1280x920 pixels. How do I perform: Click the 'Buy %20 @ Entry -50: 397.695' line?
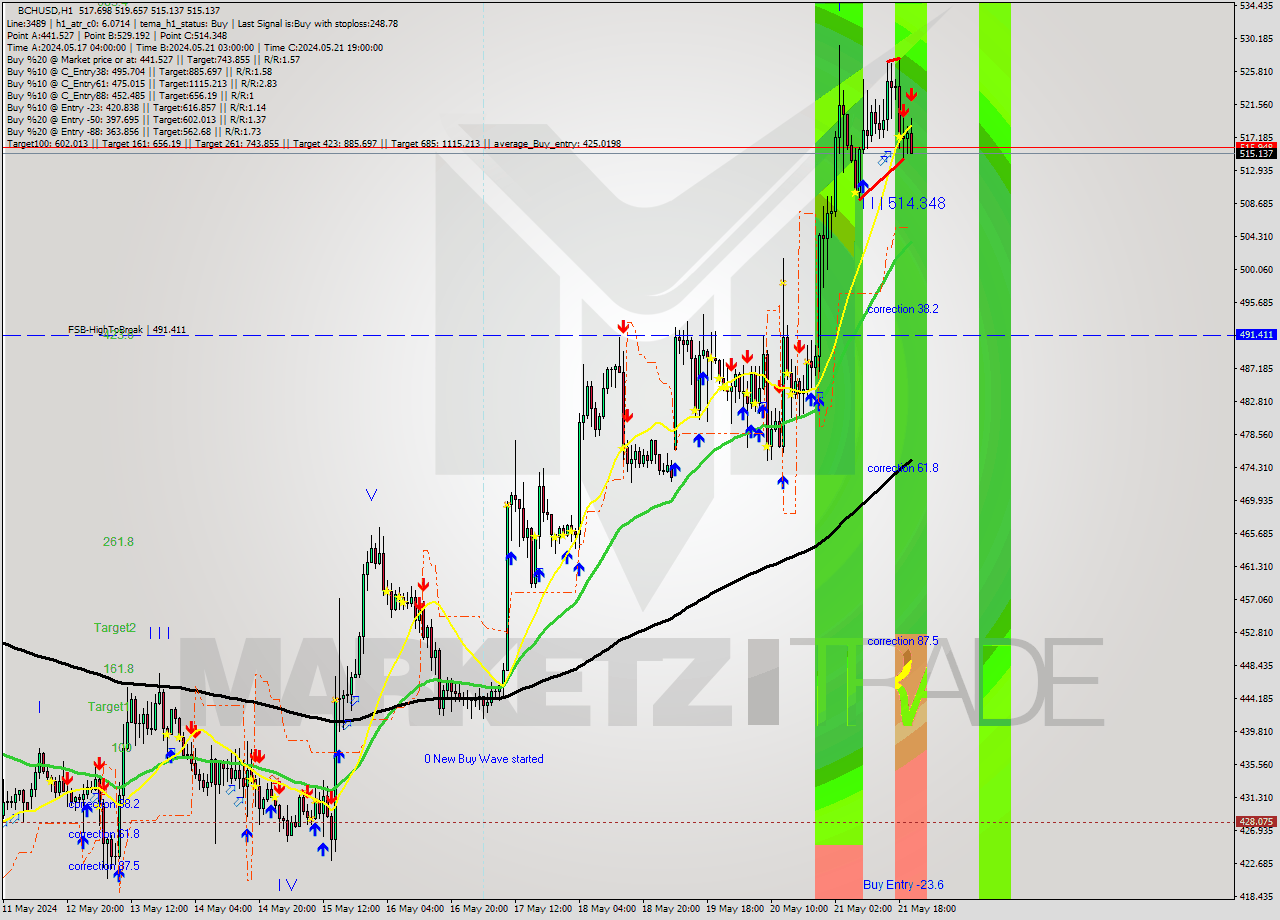(x=136, y=119)
